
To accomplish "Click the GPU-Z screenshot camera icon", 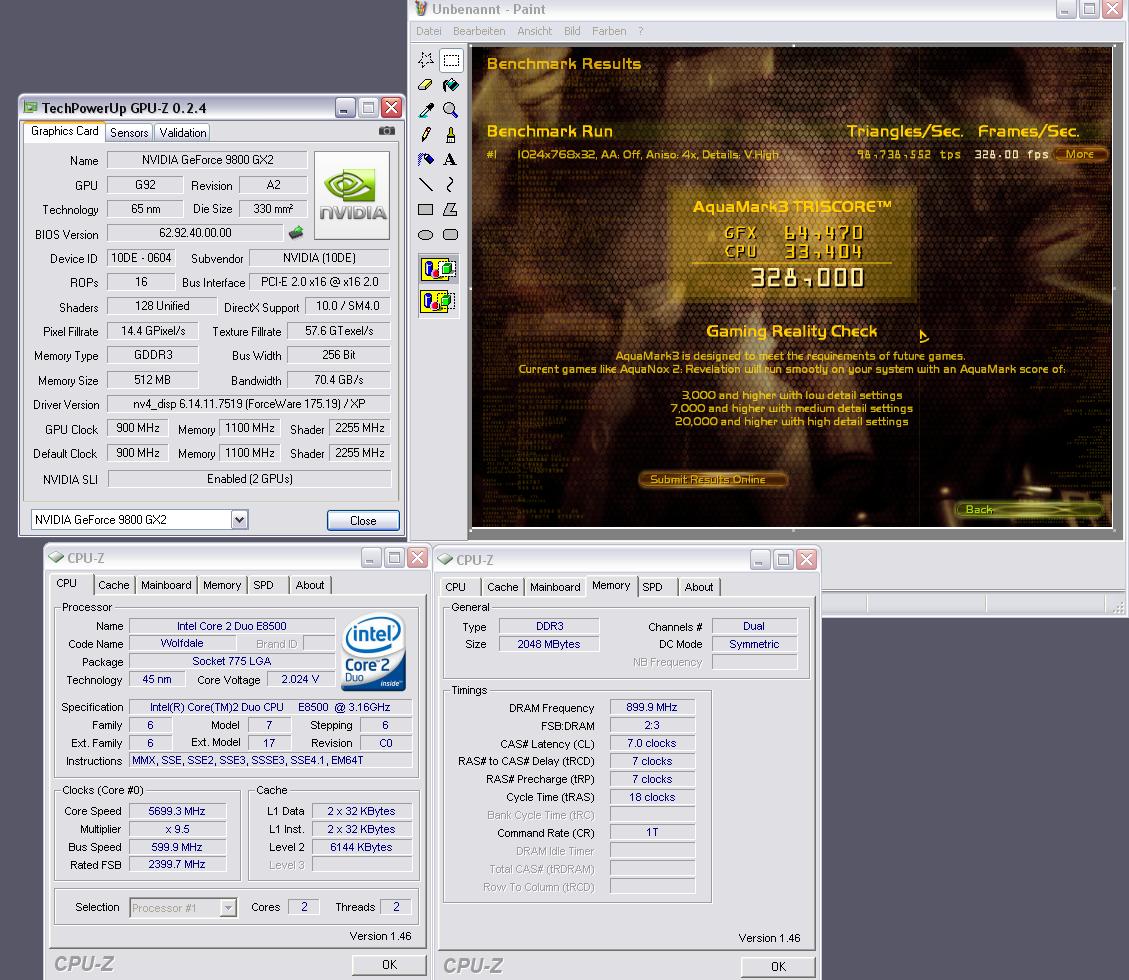I will [x=387, y=131].
